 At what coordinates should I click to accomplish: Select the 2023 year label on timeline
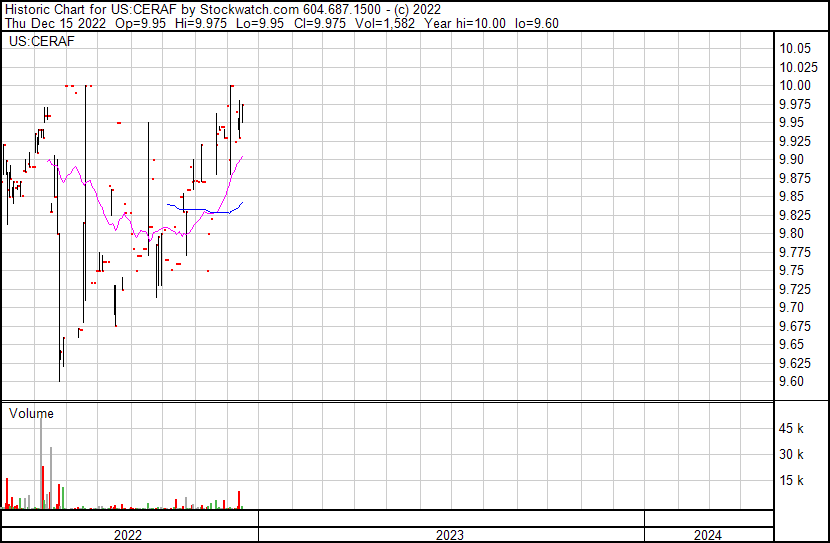click(451, 535)
